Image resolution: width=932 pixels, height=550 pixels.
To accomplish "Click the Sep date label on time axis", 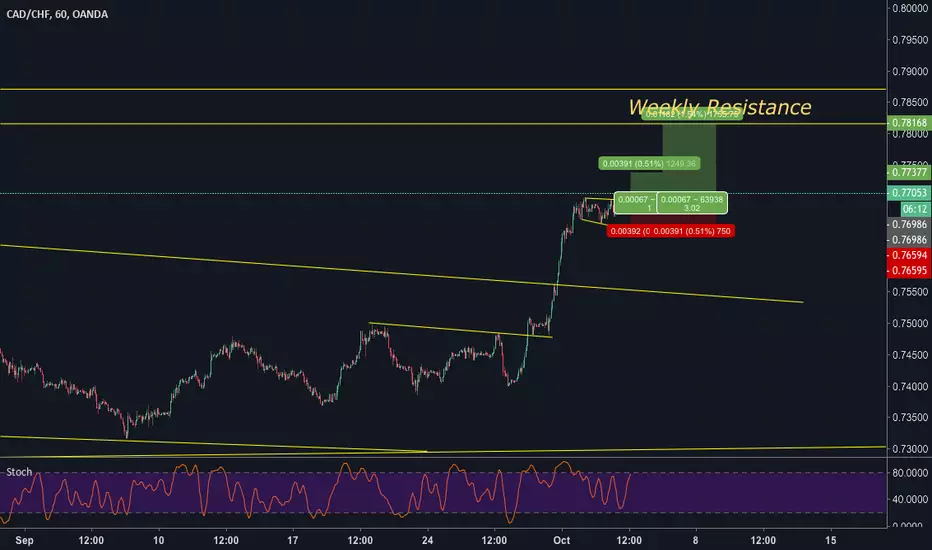I will (x=24, y=540).
